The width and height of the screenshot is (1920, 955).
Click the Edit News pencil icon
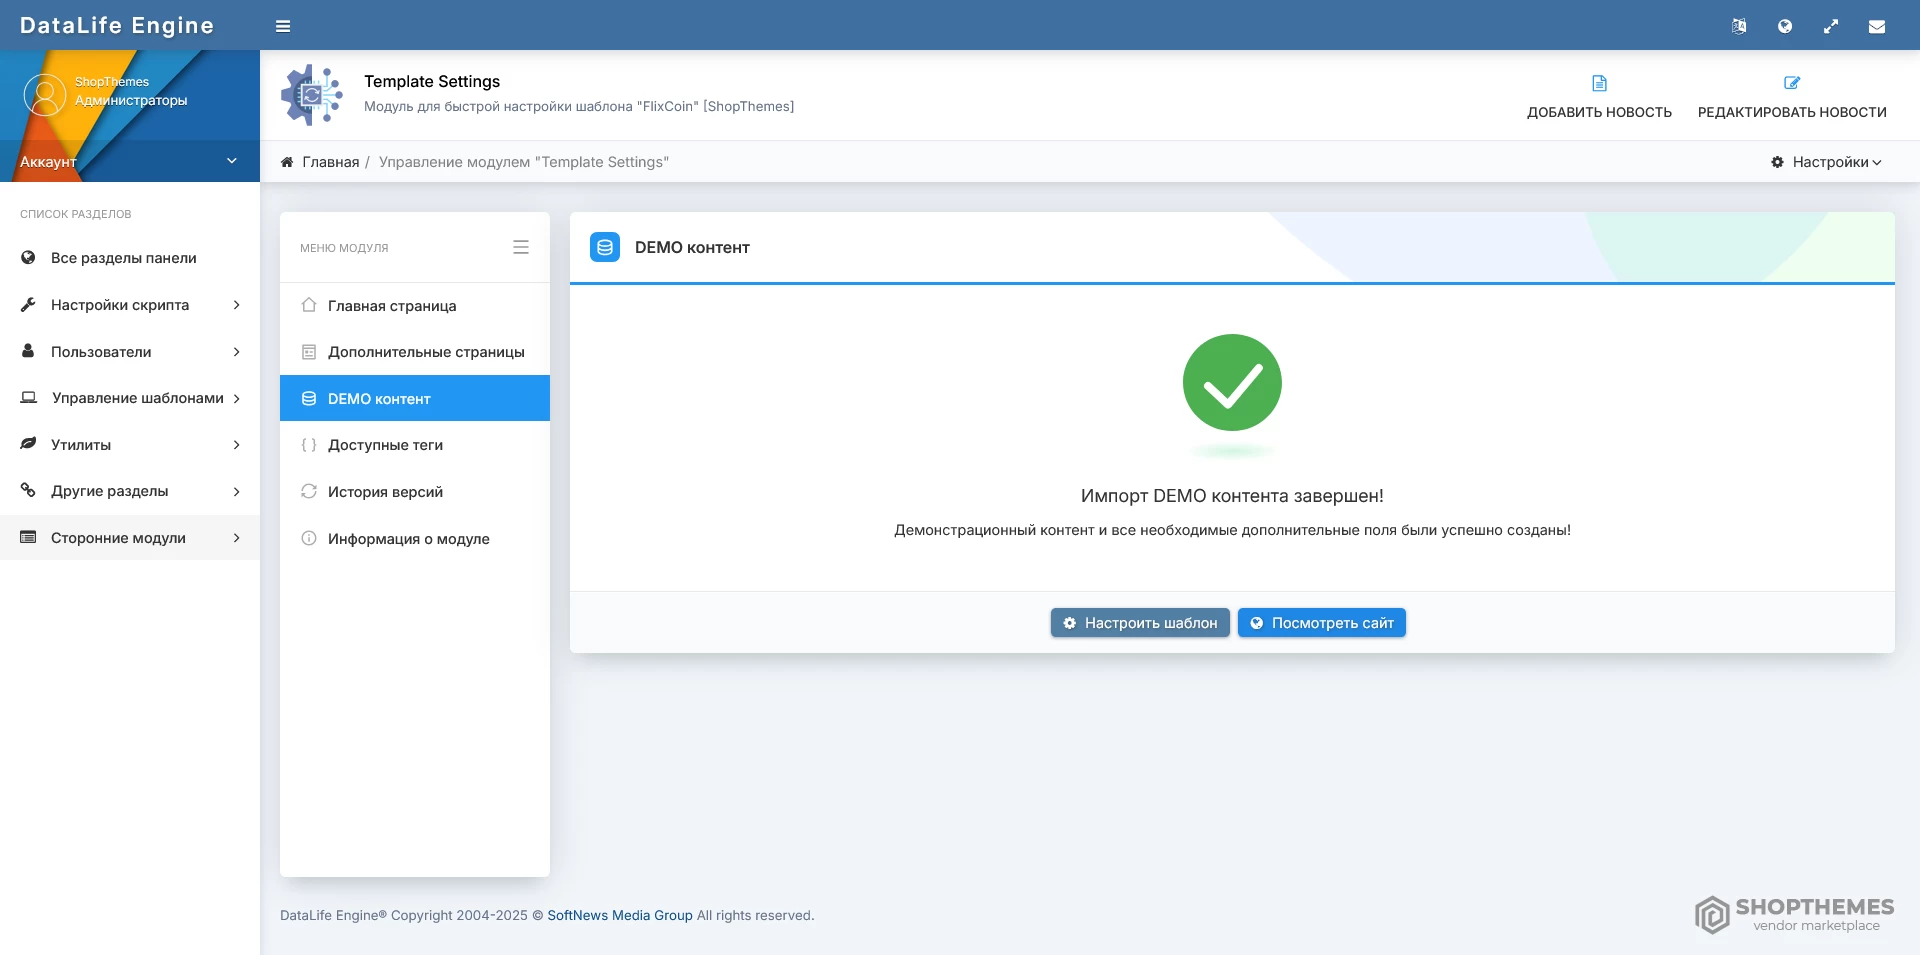[x=1791, y=83]
